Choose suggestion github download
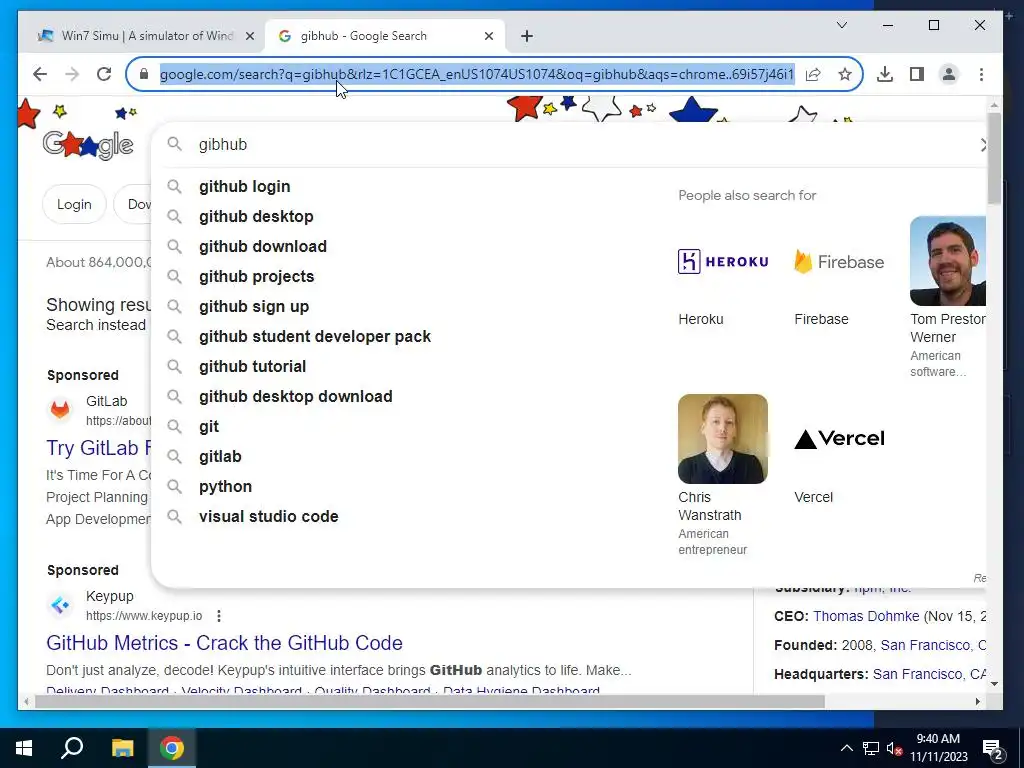Screen dimensions: 1024x768 tap(263, 246)
